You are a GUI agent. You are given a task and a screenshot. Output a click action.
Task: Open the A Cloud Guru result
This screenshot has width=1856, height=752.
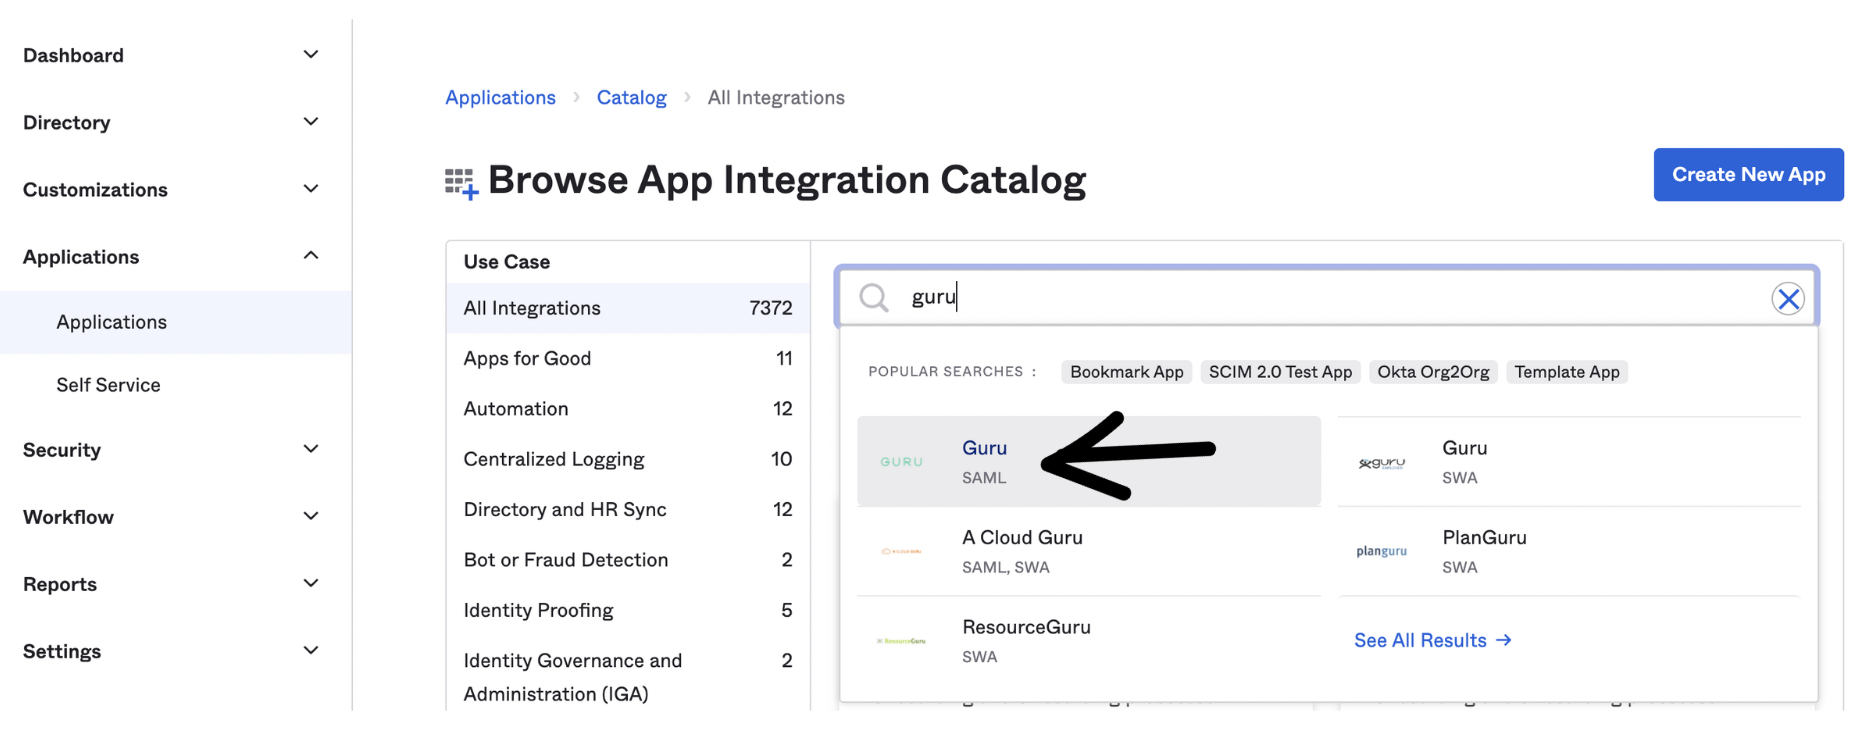(x=1089, y=551)
